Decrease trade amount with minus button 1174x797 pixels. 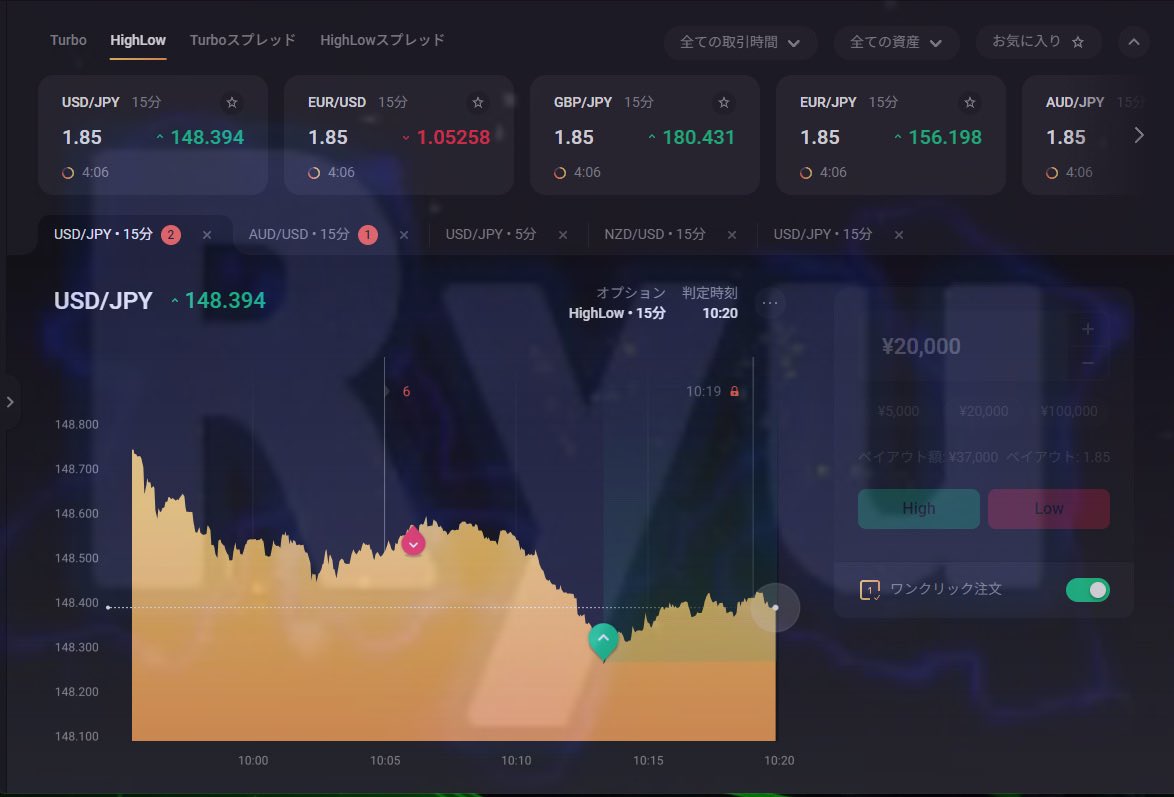1088,363
